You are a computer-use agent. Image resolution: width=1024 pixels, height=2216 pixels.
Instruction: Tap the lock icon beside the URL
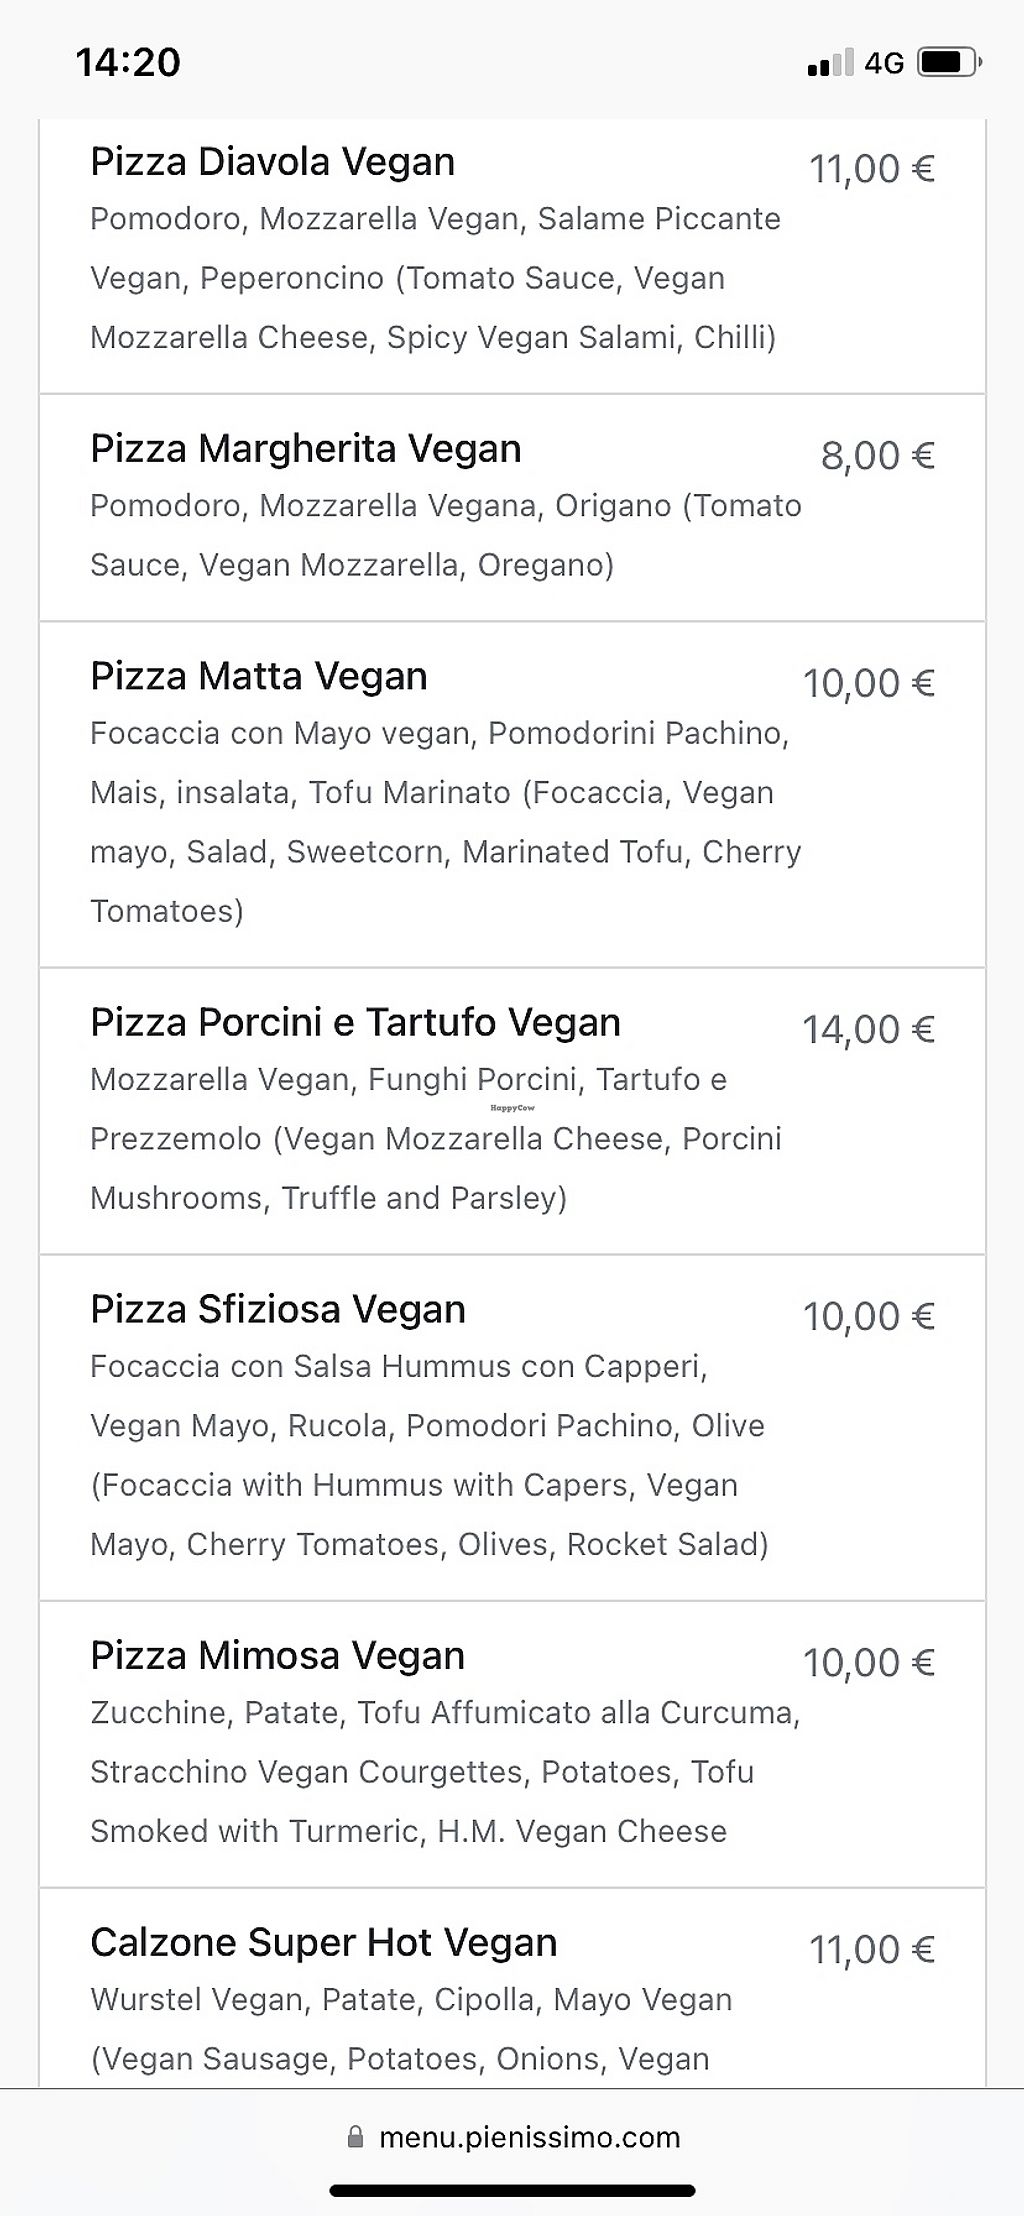(x=355, y=2137)
